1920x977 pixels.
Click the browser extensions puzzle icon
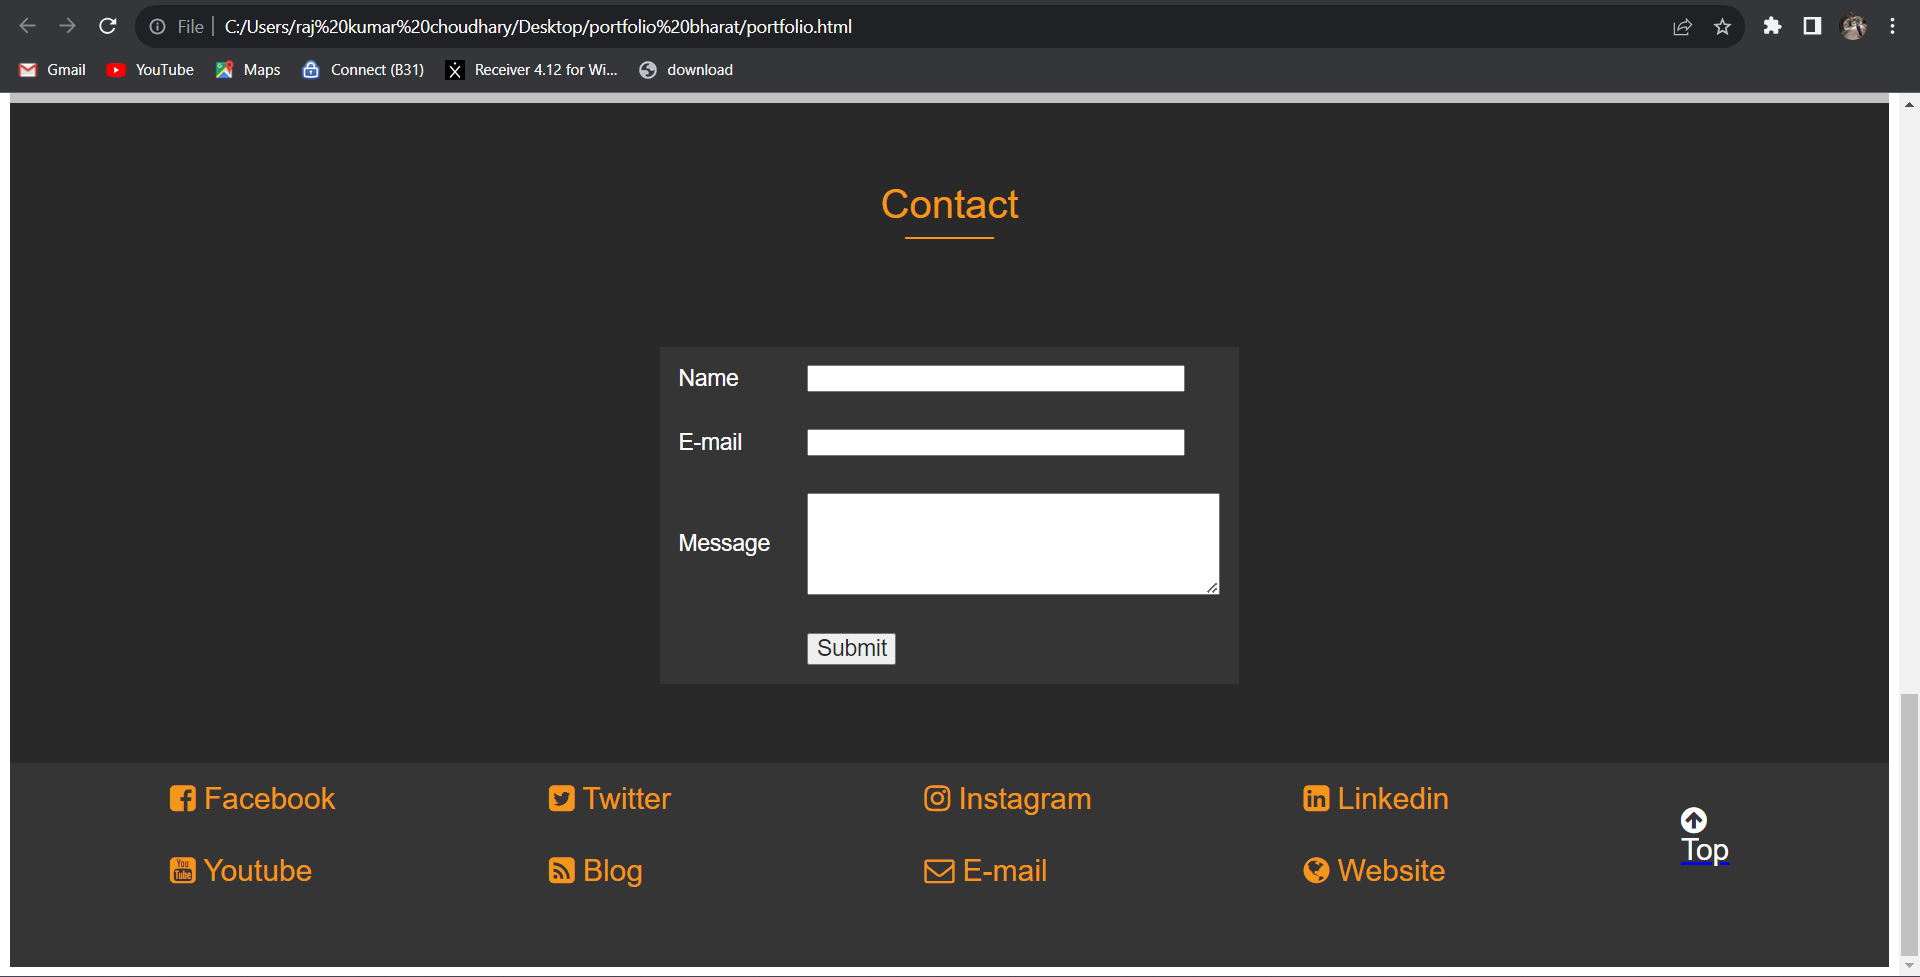pos(1772,26)
